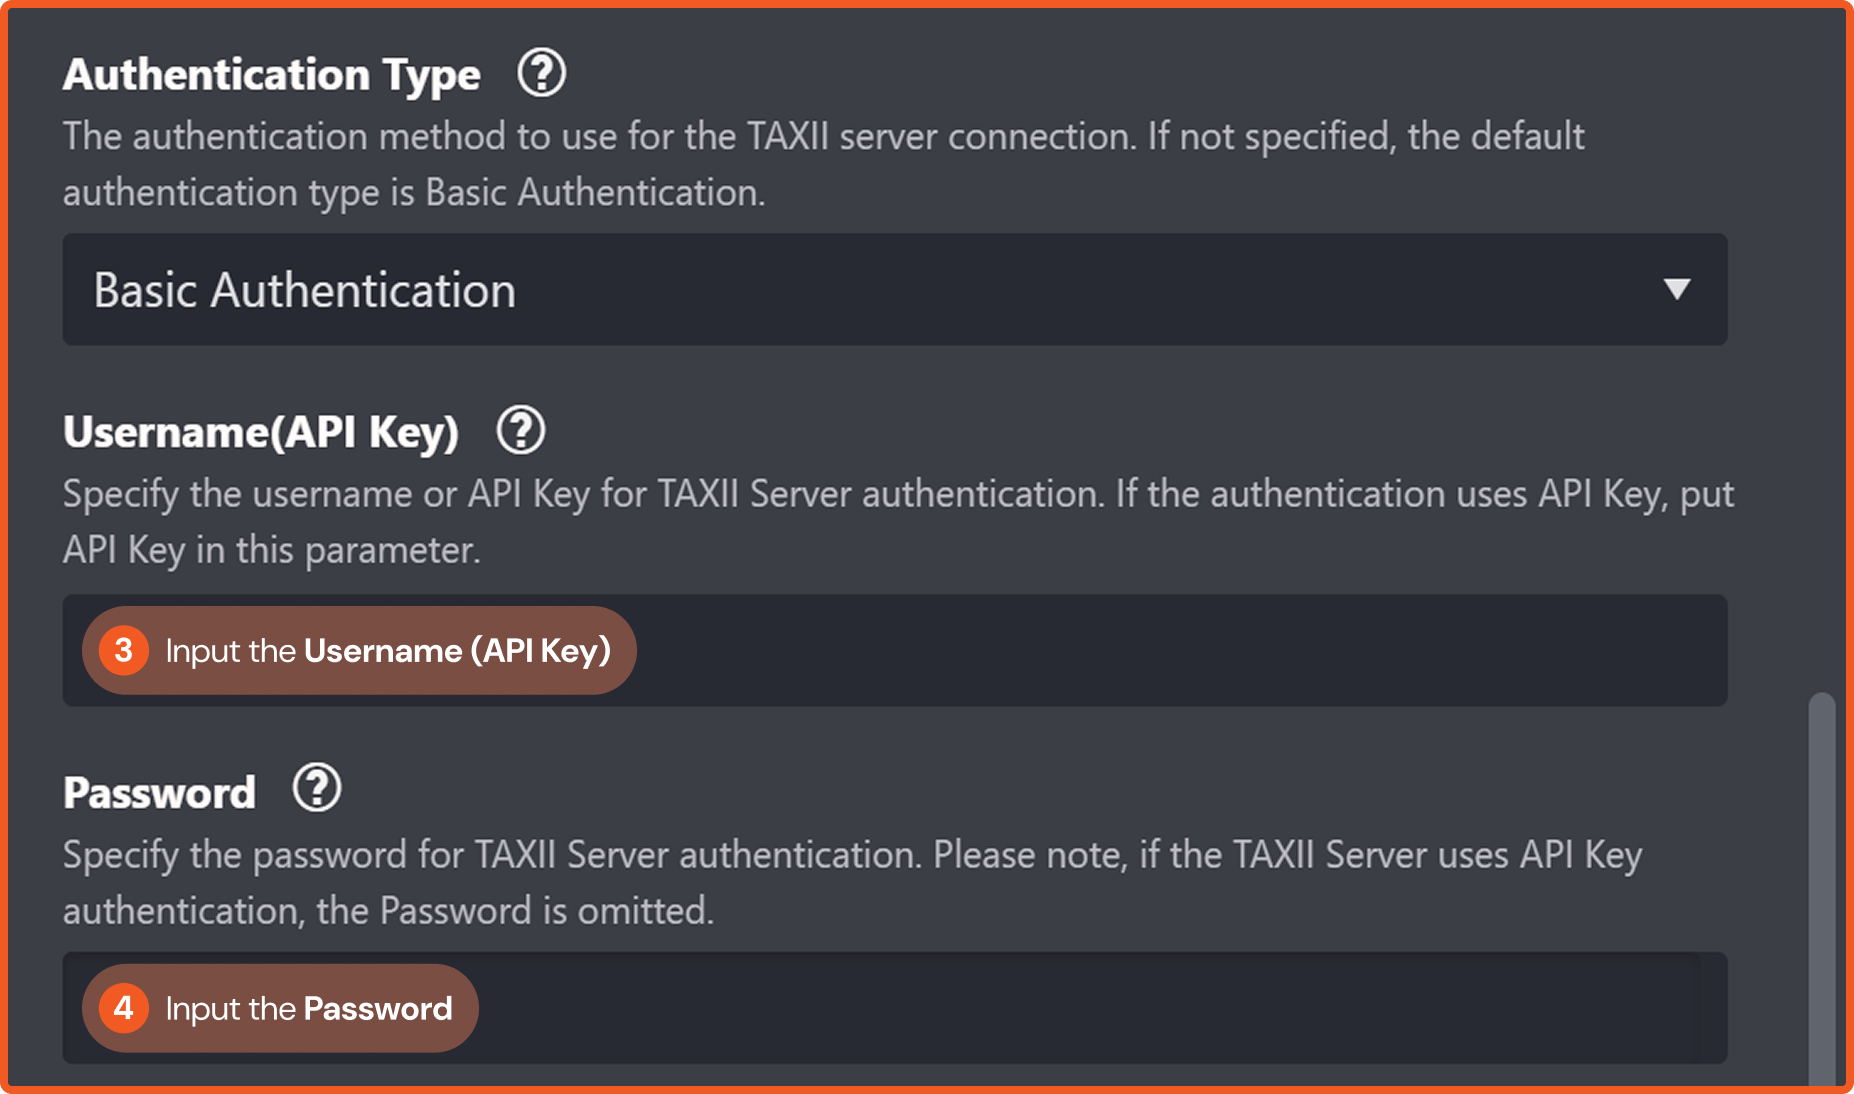The width and height of the screenshot is (1854, 1094).
Task: Click the orange number 4 badge
Action: pos(124,1008)
